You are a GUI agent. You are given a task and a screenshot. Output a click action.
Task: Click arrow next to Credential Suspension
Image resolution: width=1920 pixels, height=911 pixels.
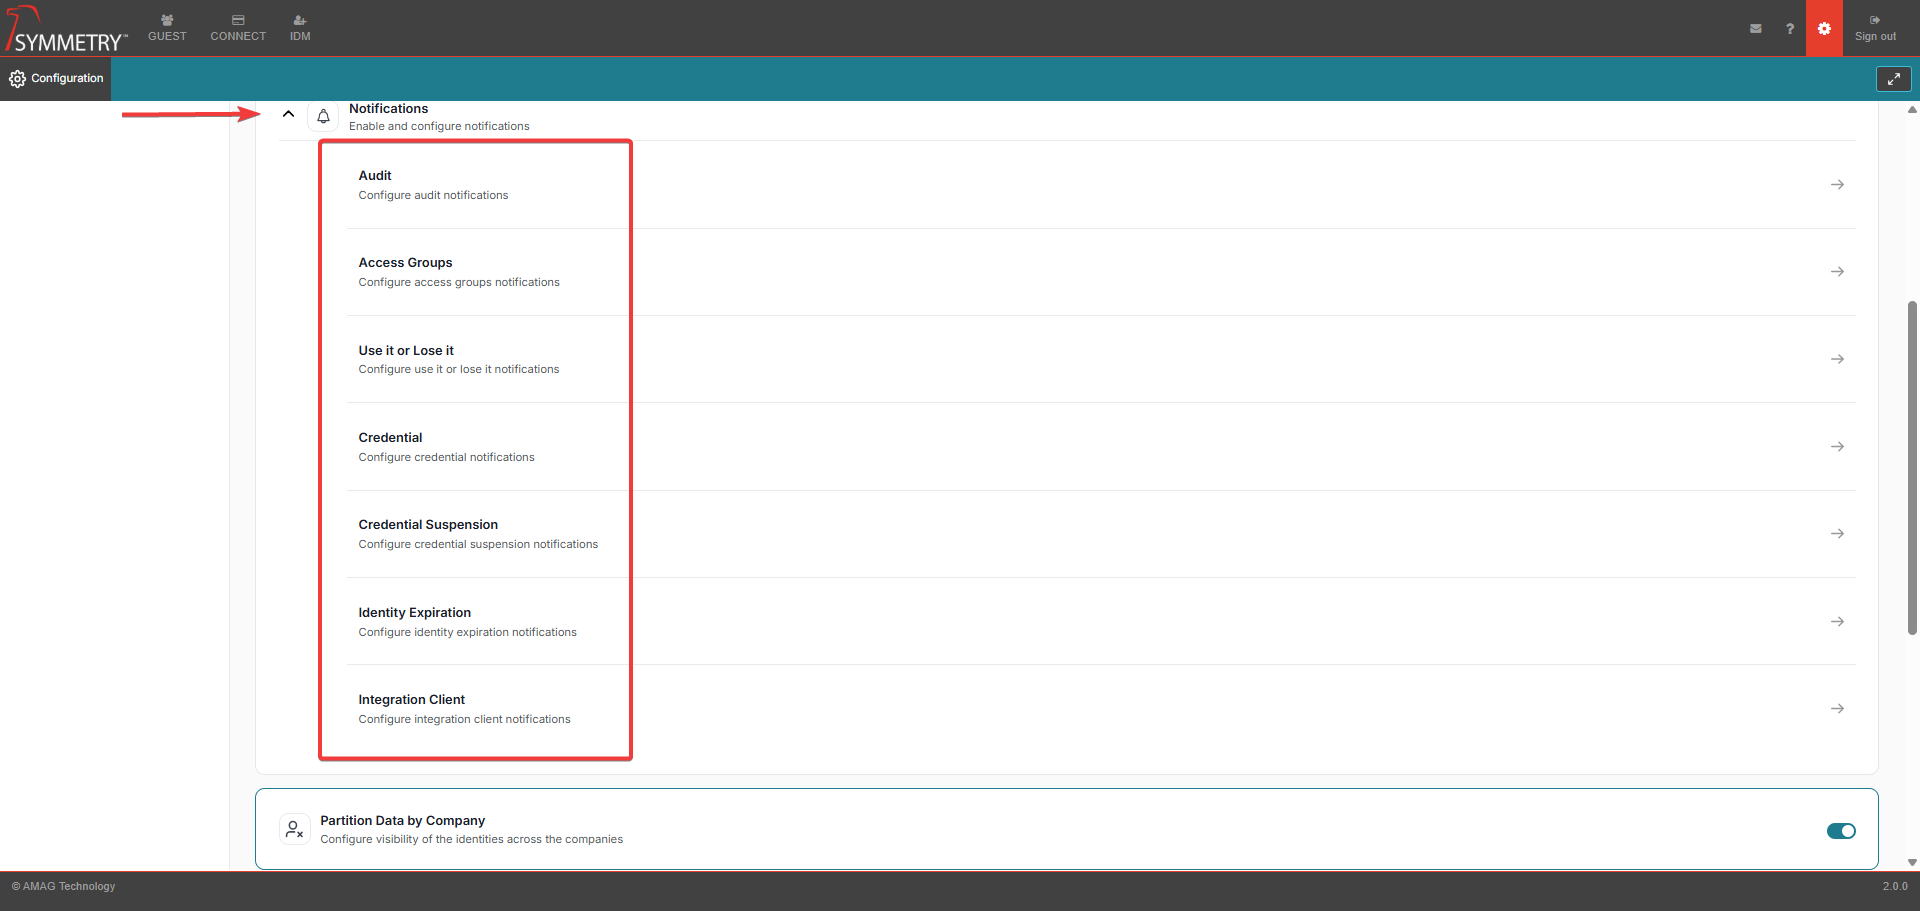pyautogui.click(x=1837, y=534)
